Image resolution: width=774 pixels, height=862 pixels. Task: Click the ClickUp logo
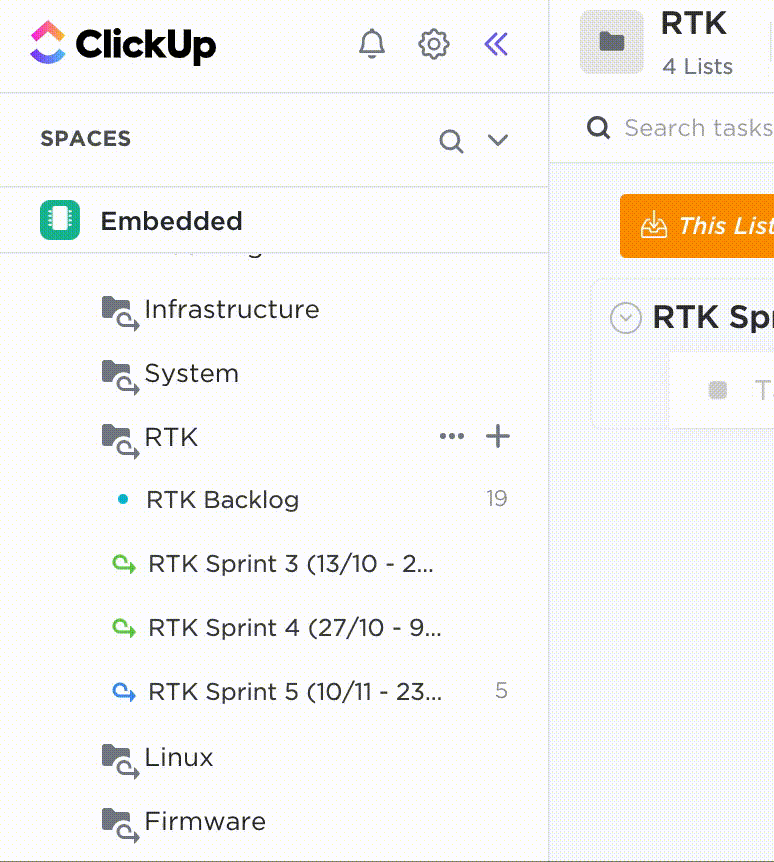[123, 43]
